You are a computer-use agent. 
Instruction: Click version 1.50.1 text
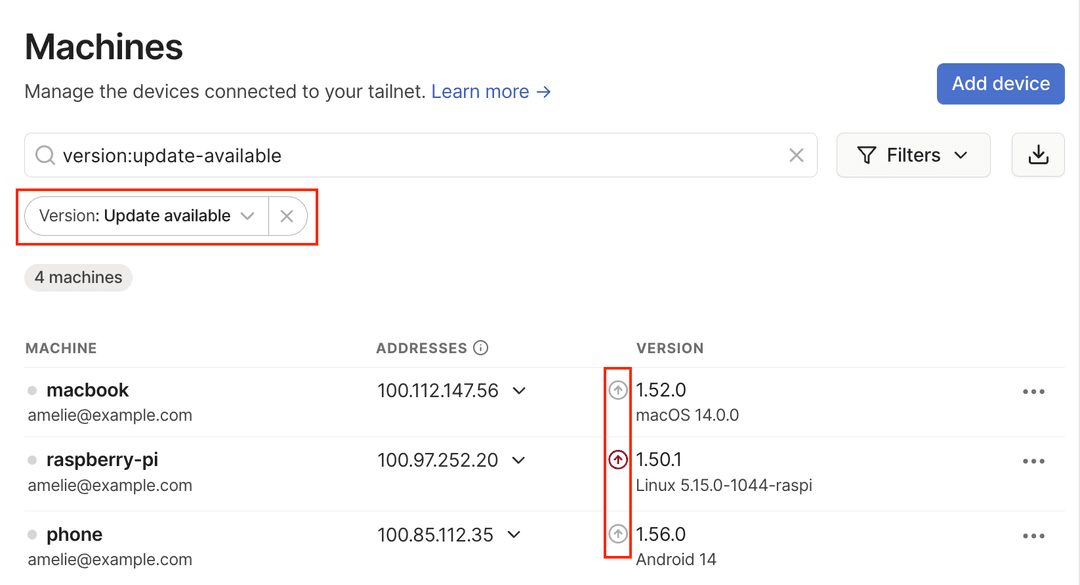tap(658, 460)
